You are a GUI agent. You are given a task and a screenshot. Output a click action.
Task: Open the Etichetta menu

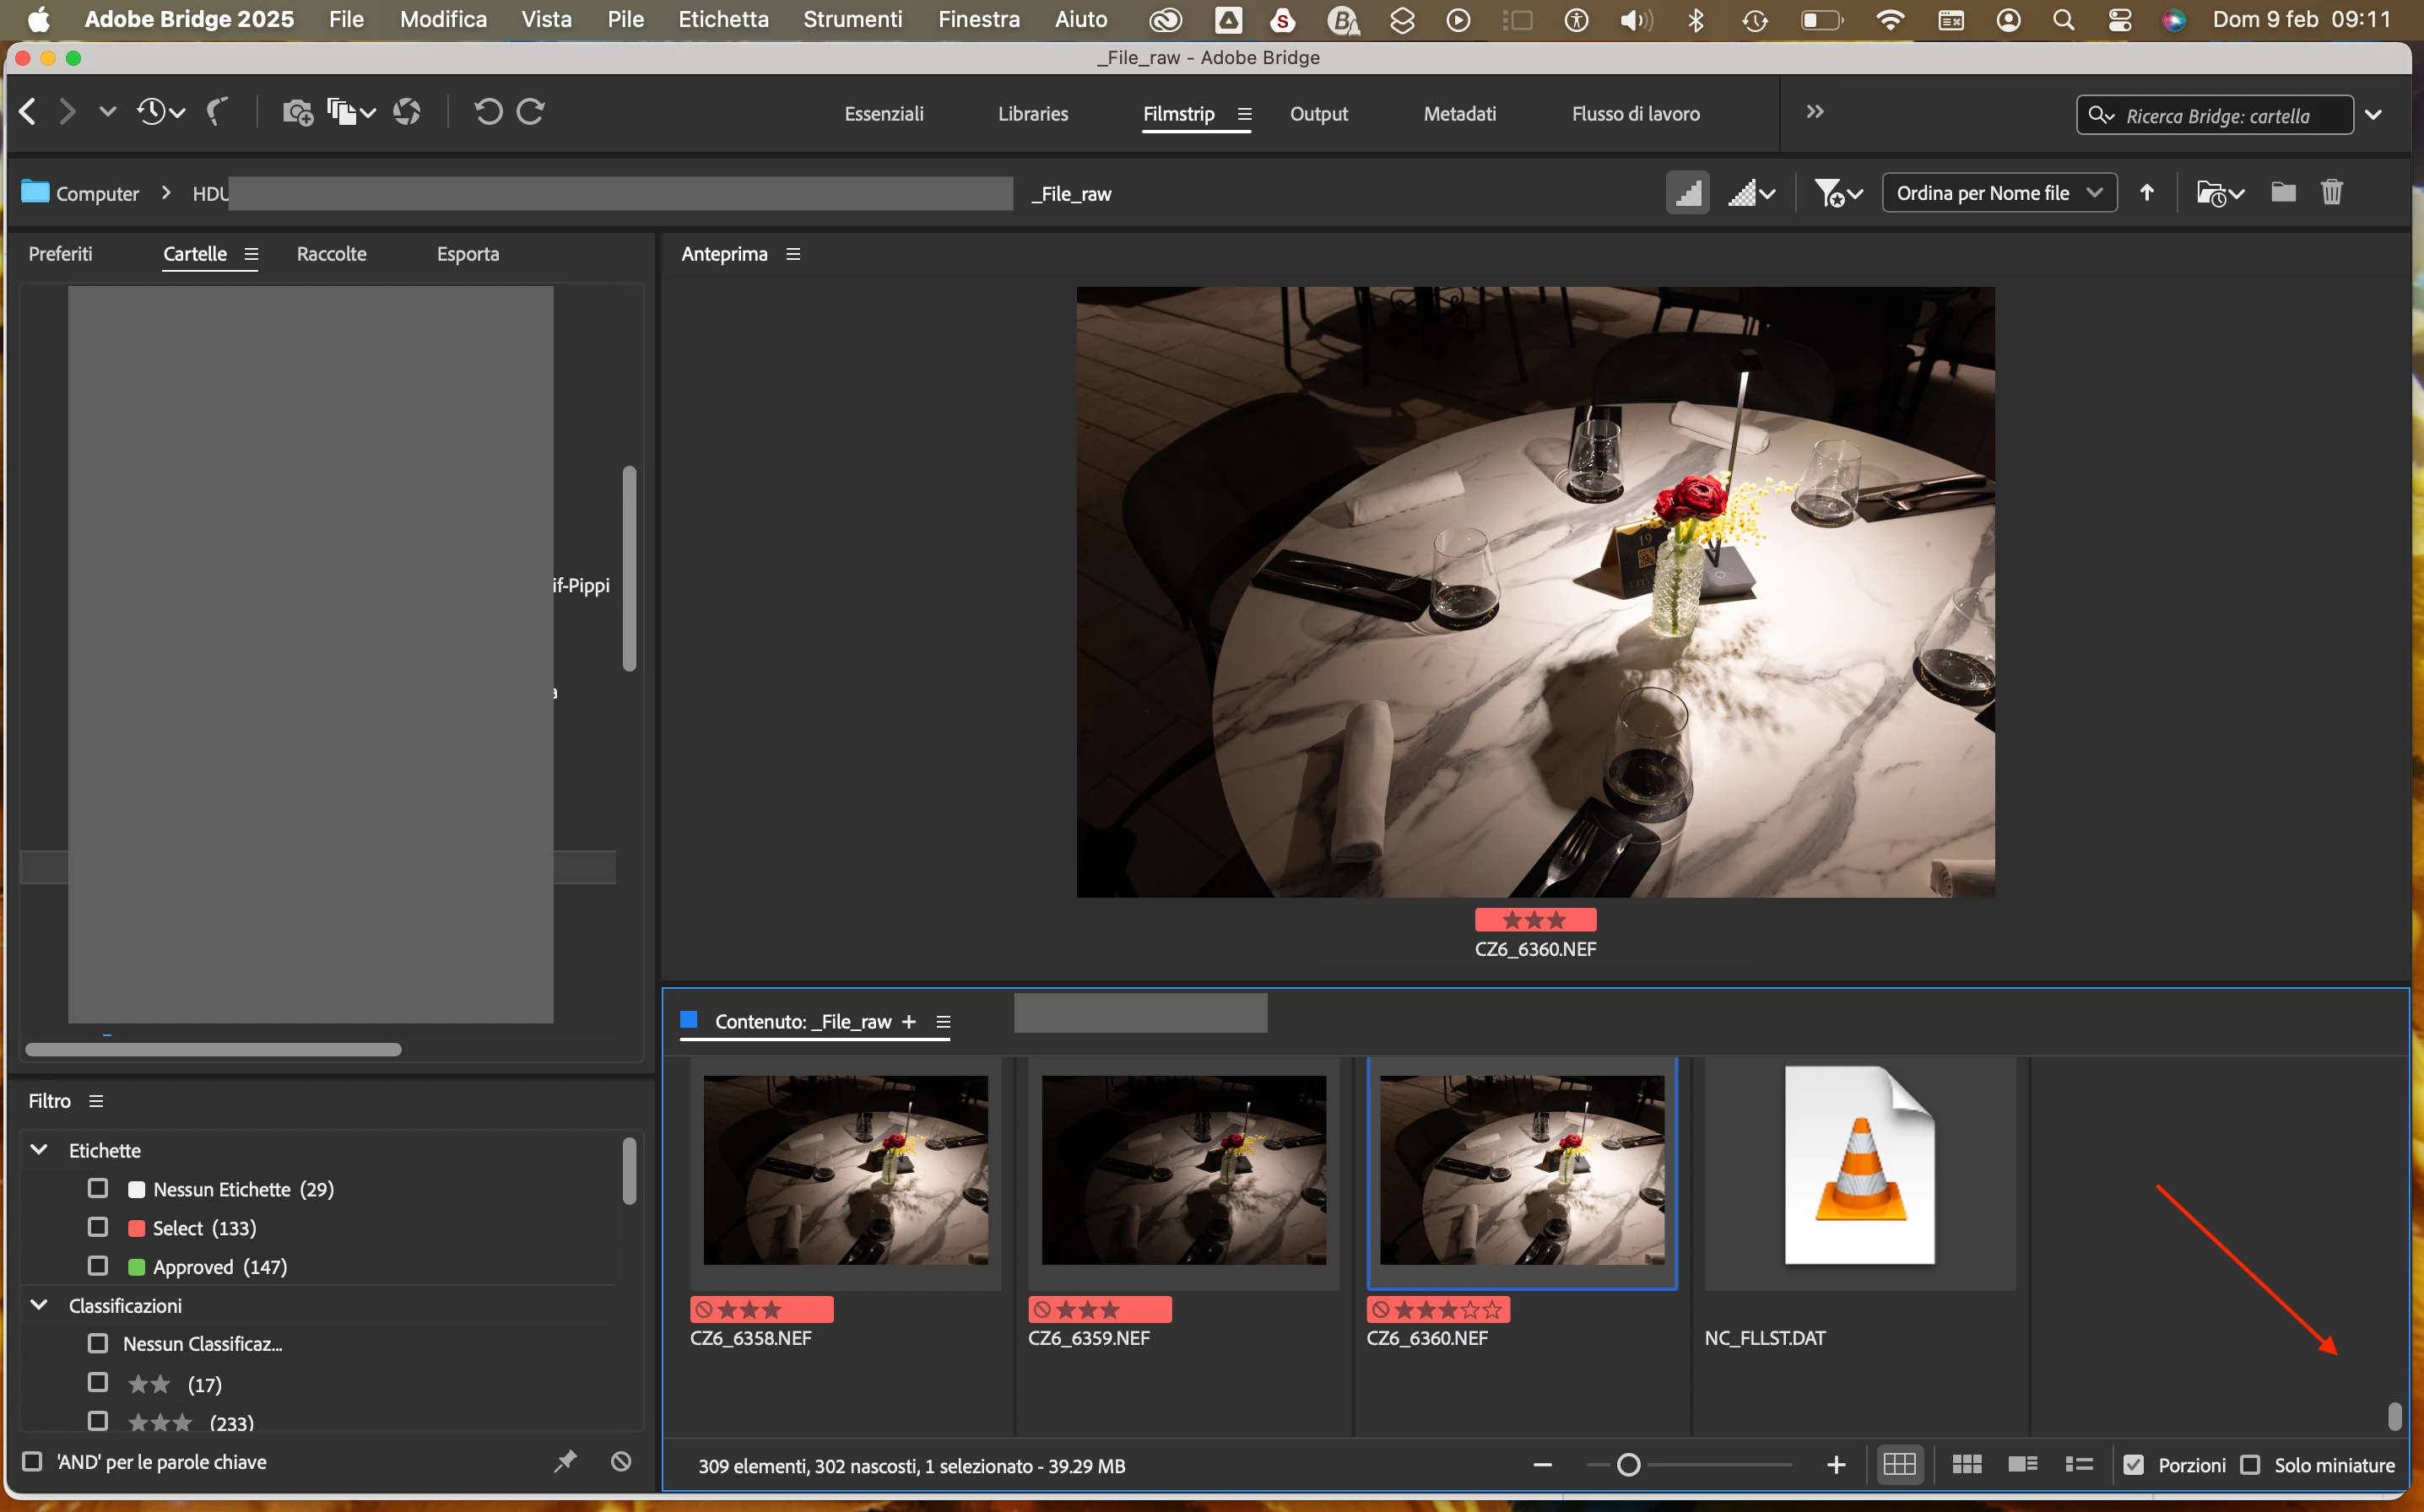[723, 19]
